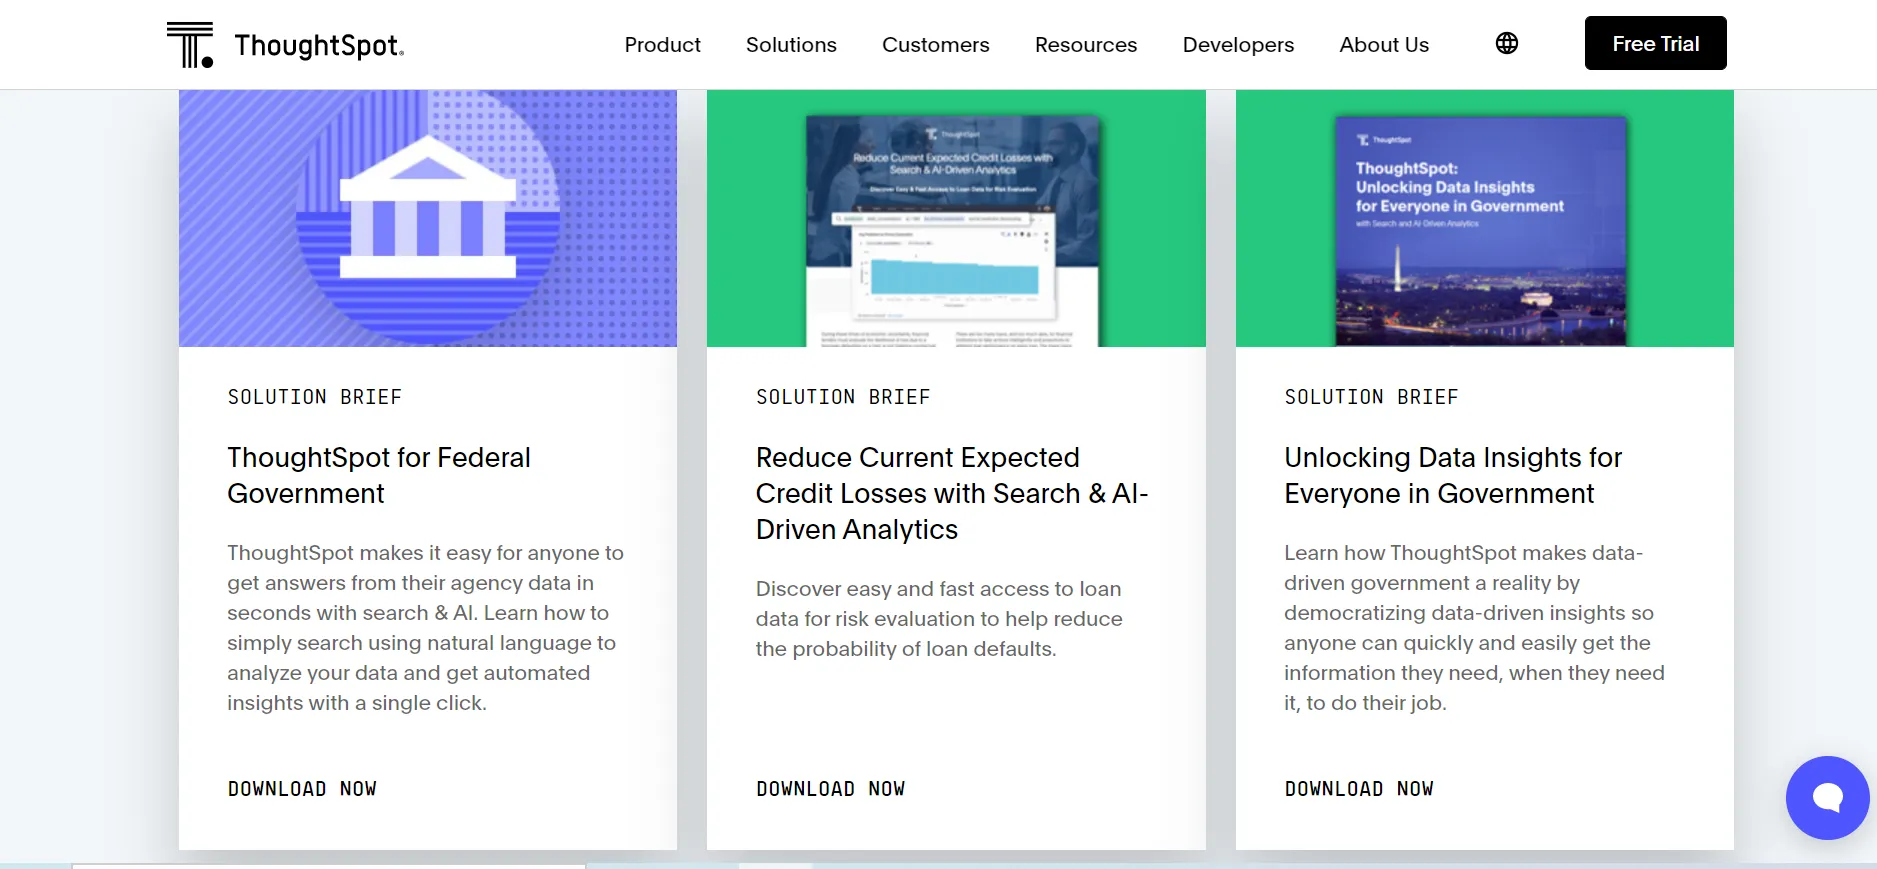The image size is (1877, 869).
Task: Open the Solutions menu
Action: pos(791,45)
